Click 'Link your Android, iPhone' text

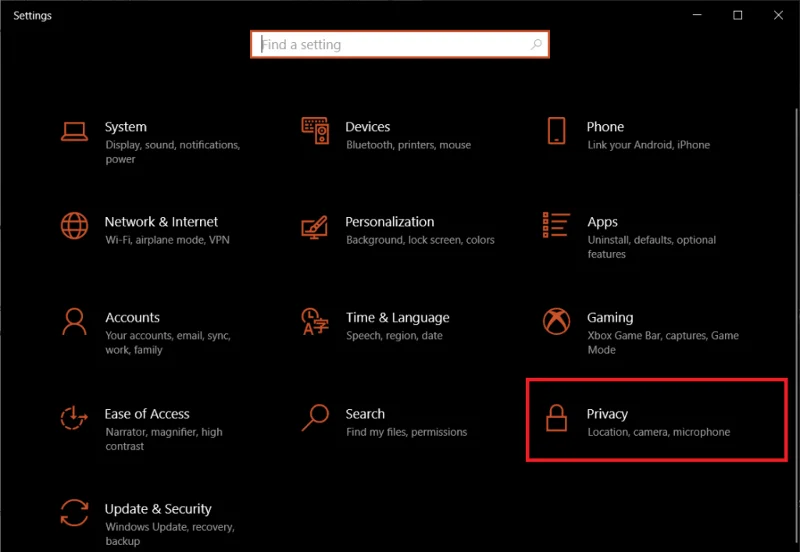coord(648,145)
